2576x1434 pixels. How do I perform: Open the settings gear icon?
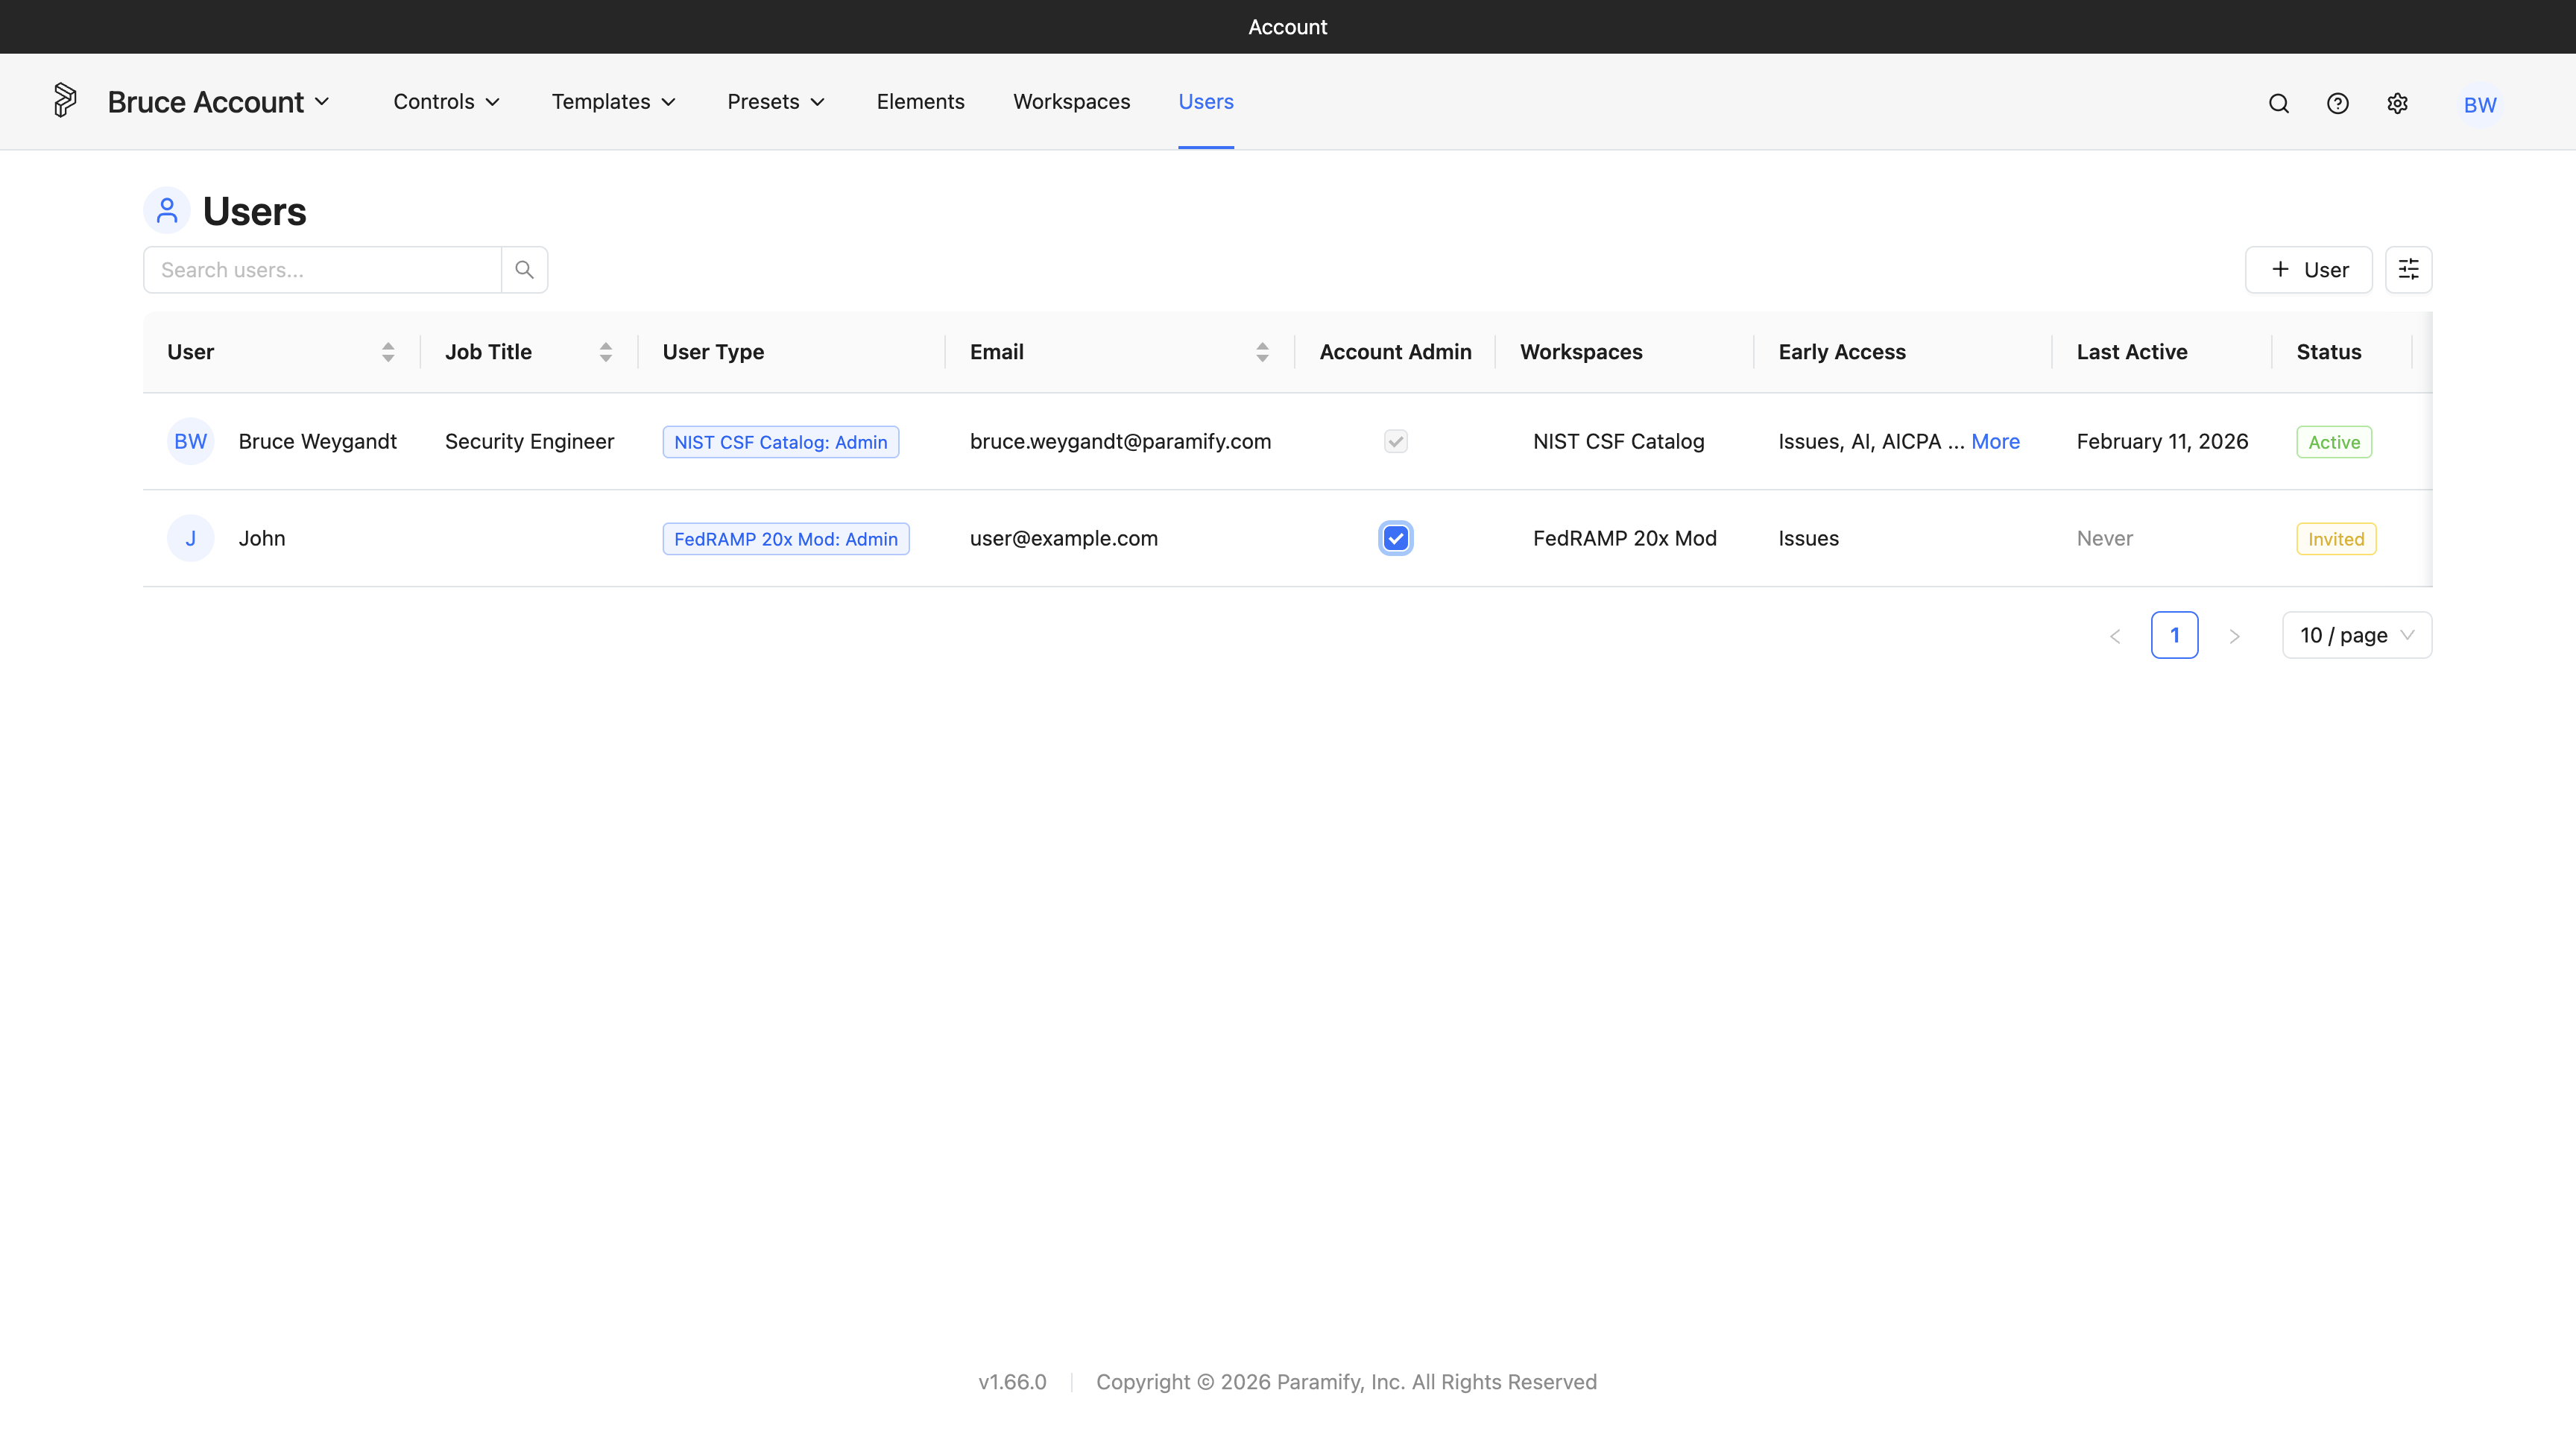click(2397, 103)
